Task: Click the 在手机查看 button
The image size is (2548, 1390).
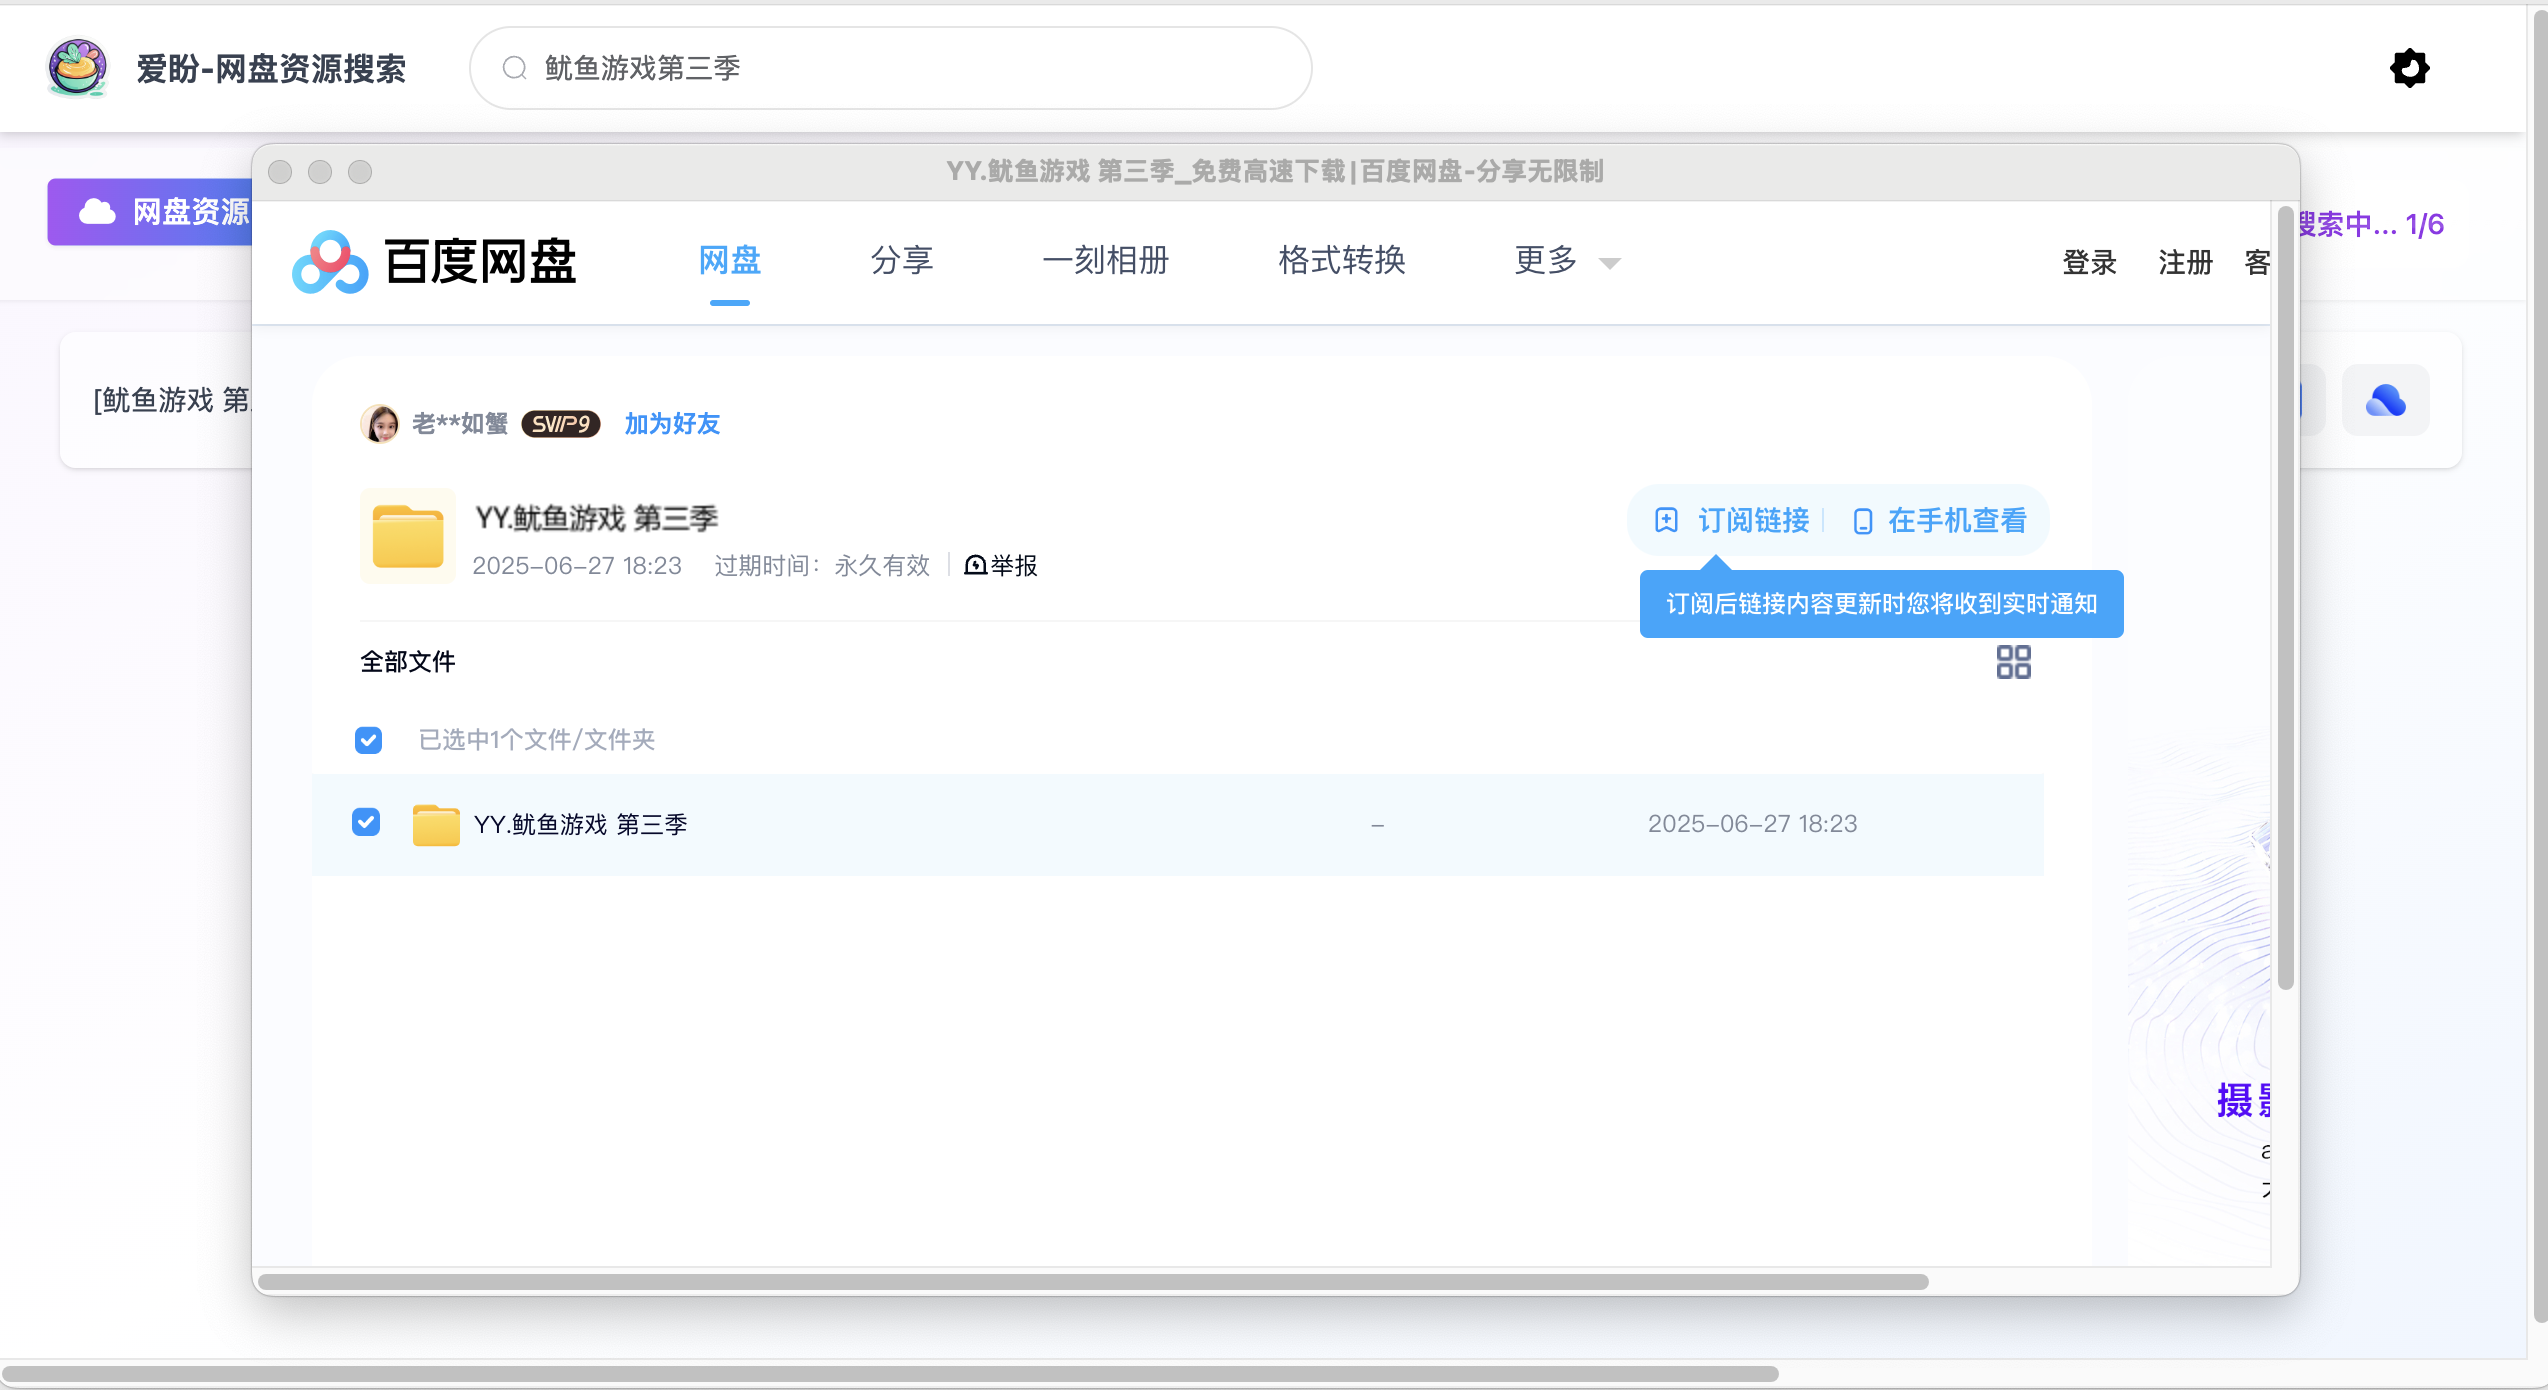Action: tap(1940, 521)
